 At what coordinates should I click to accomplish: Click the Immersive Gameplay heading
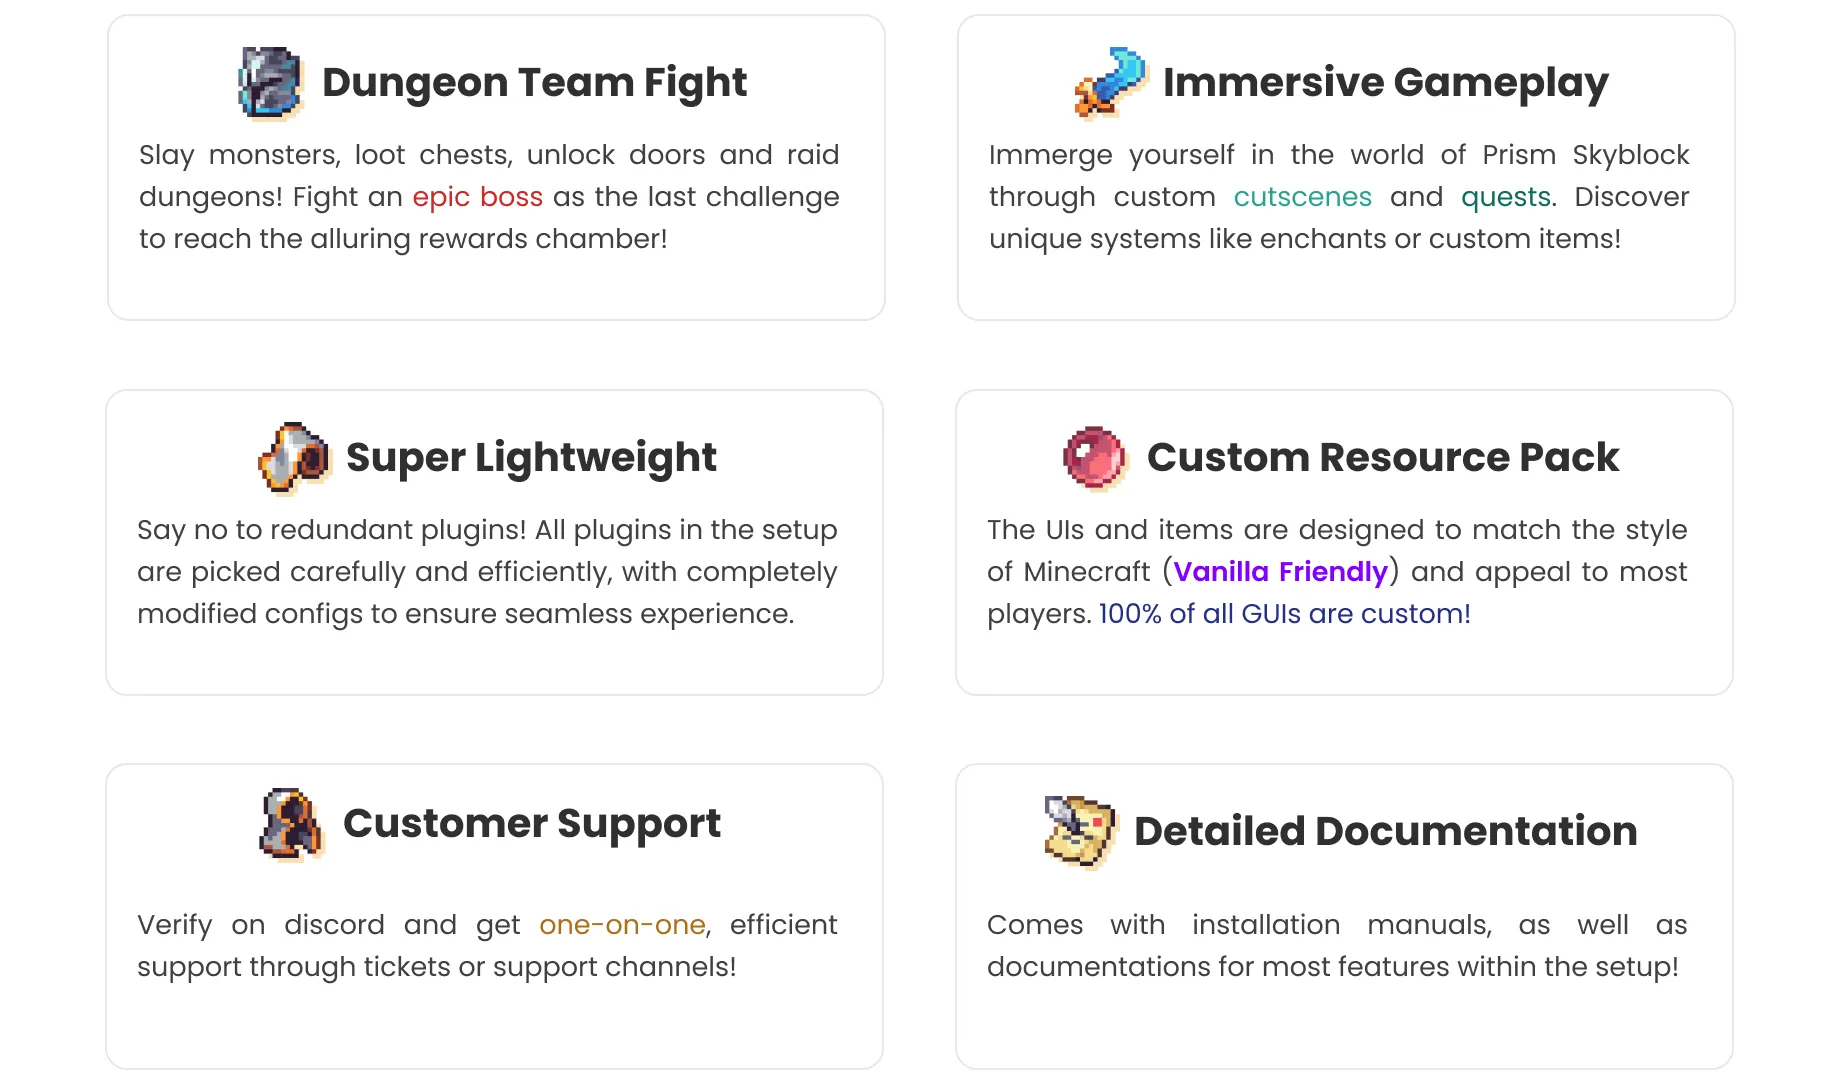(x=1385, y=83)
